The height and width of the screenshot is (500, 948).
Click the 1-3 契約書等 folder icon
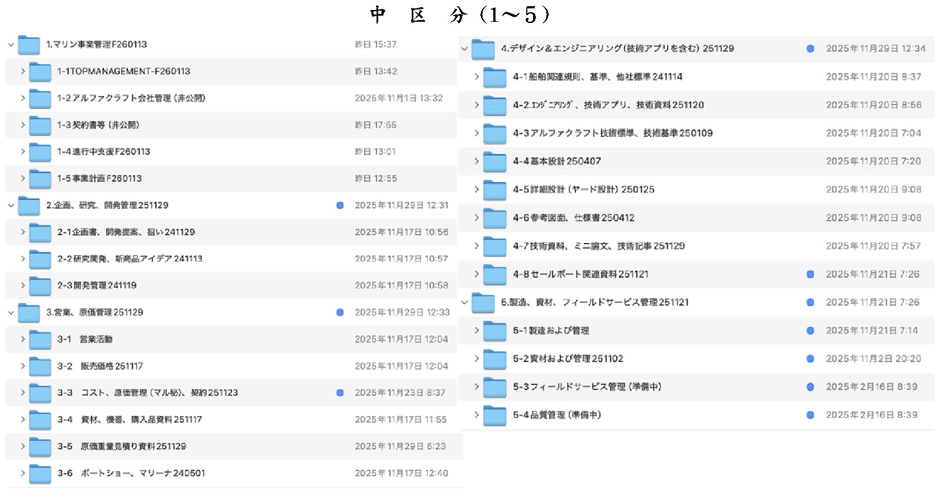point(39,125)
